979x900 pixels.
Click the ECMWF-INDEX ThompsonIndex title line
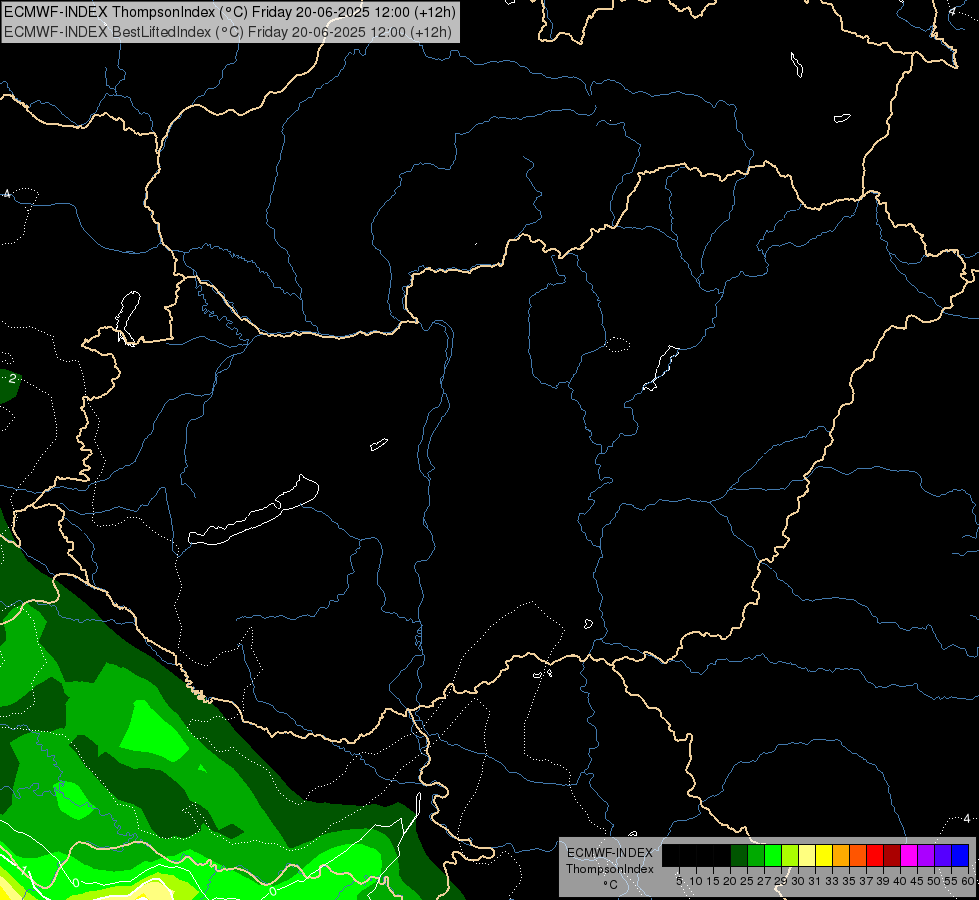coord(230,11)
